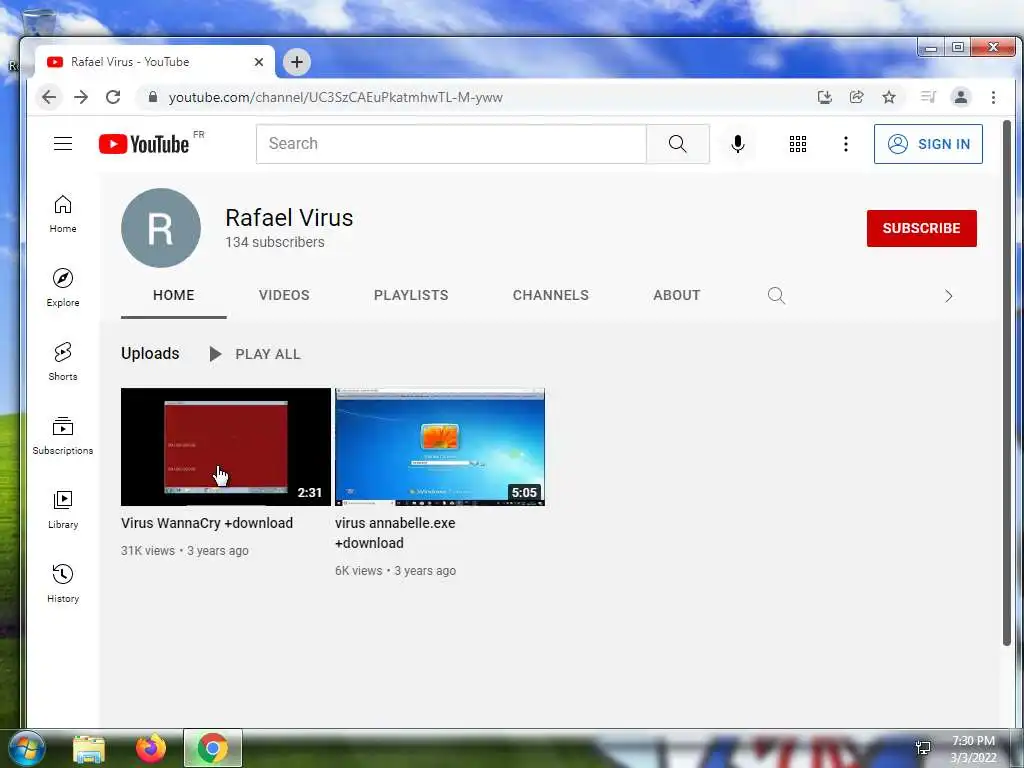The height and width of the screenshot is (768, 1024).
Task: Open the Uploads section link
Action: pos(150,353)
